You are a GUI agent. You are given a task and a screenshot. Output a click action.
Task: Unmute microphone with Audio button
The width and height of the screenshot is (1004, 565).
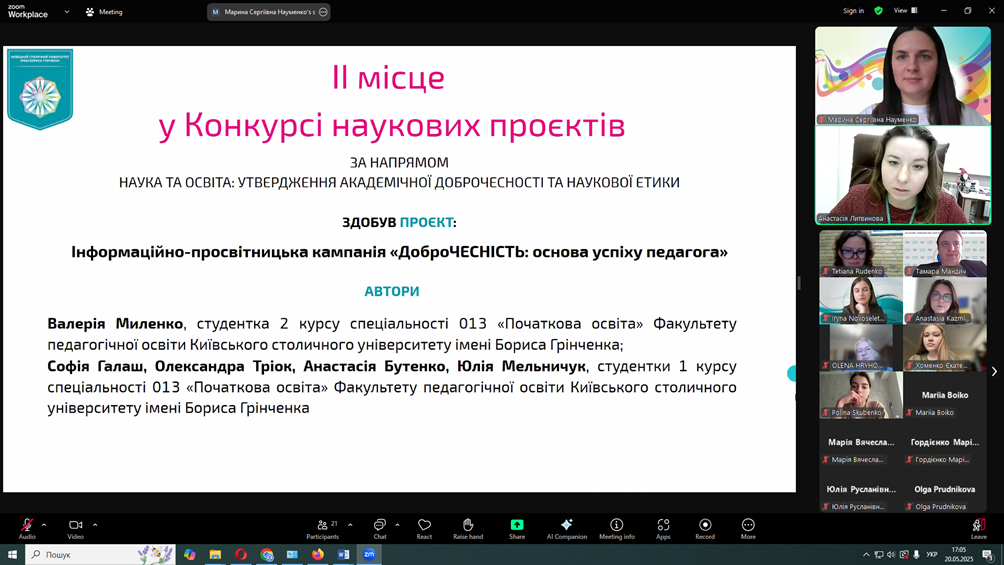point(27,527)
